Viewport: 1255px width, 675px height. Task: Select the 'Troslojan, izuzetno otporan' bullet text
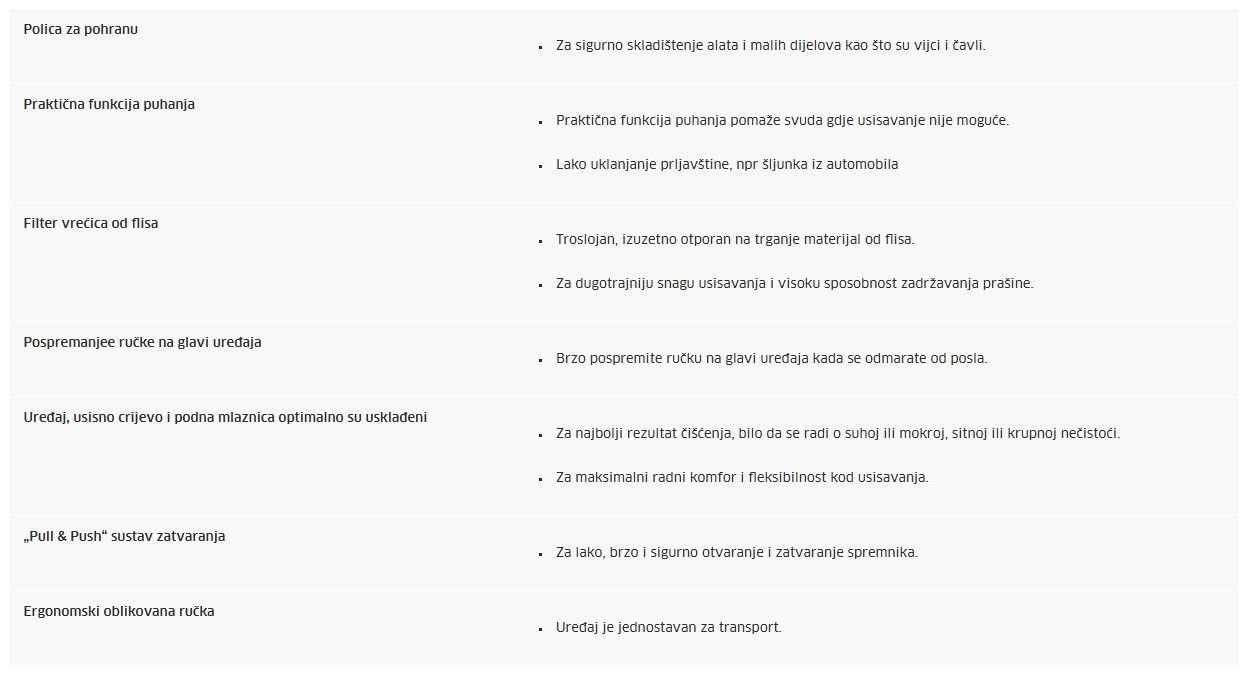coord(735,239)
